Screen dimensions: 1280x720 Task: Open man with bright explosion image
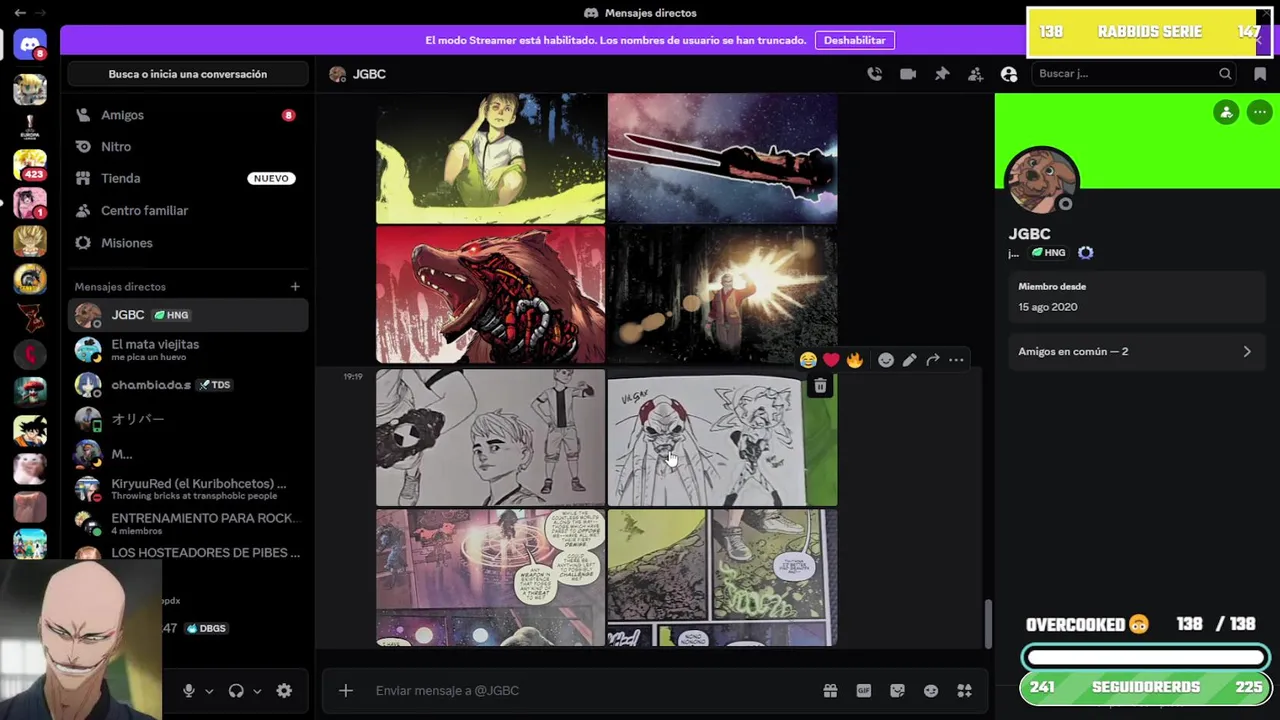pos(723,295)
